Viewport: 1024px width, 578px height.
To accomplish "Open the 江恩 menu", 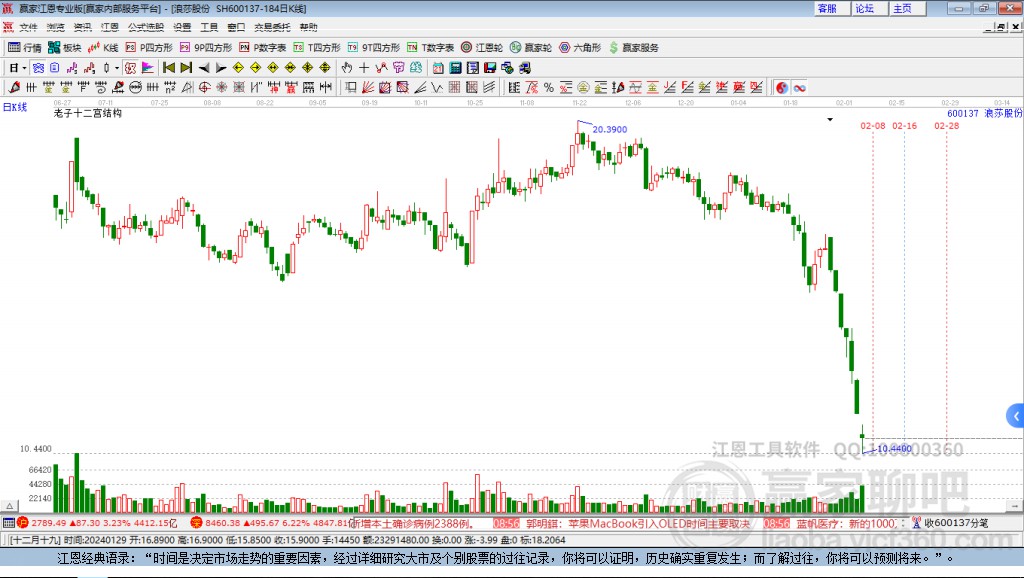I will pyautogui.click(x=110, y=27).
